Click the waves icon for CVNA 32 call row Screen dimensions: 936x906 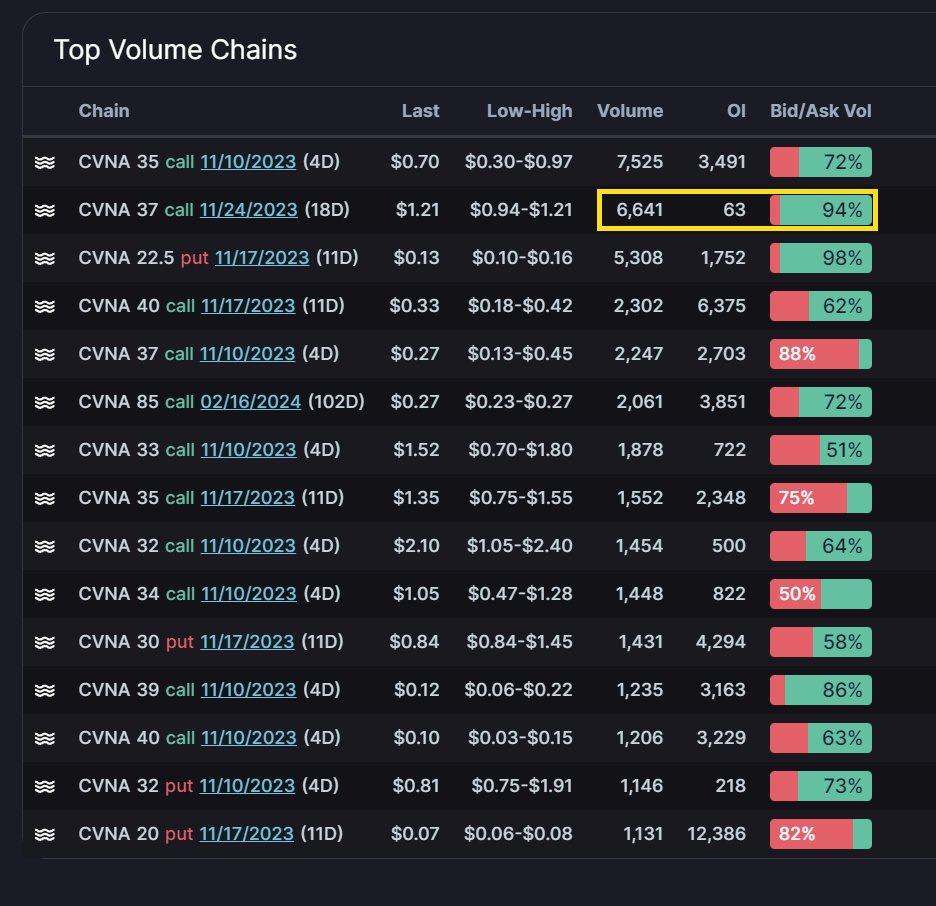point(45,546)
